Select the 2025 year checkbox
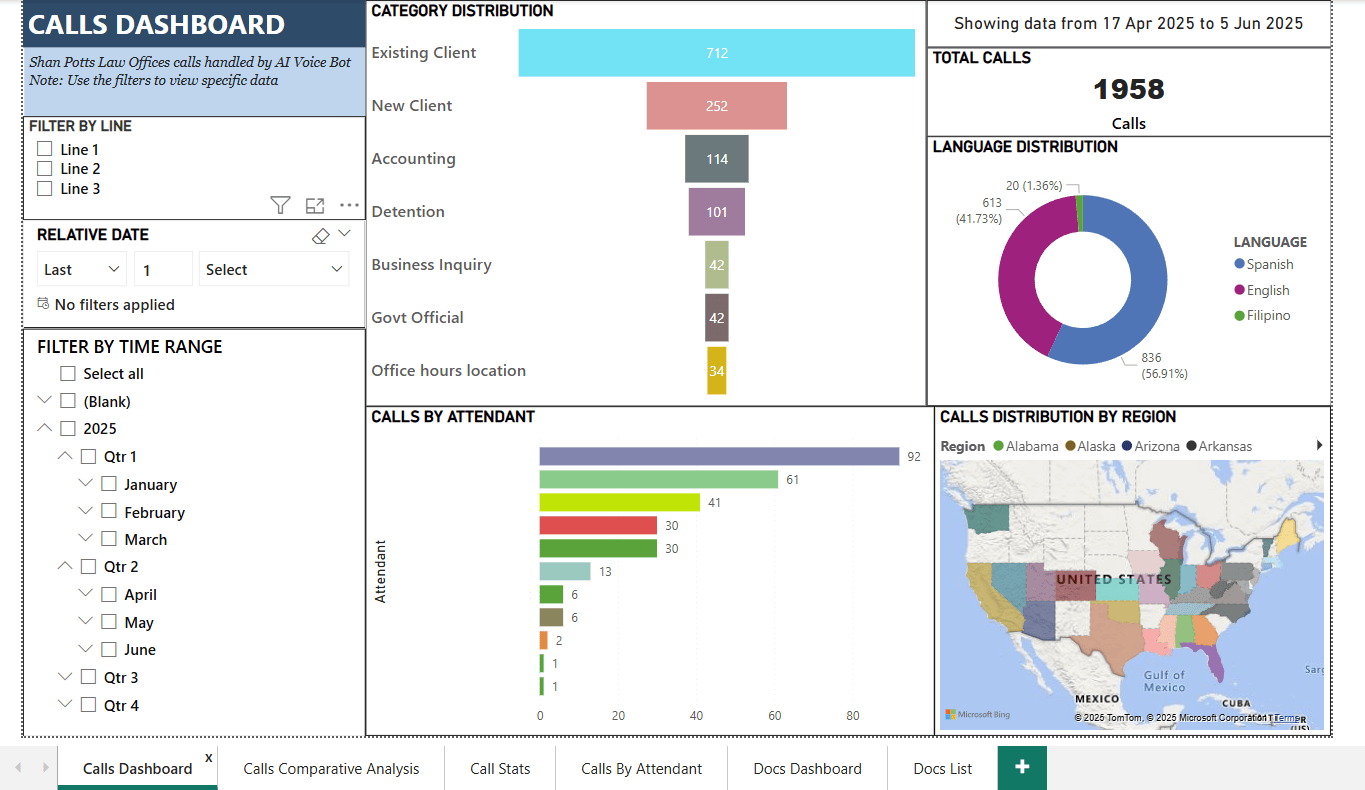The image size is (1365, 790). pyautogui.click(x=68, y=429)
